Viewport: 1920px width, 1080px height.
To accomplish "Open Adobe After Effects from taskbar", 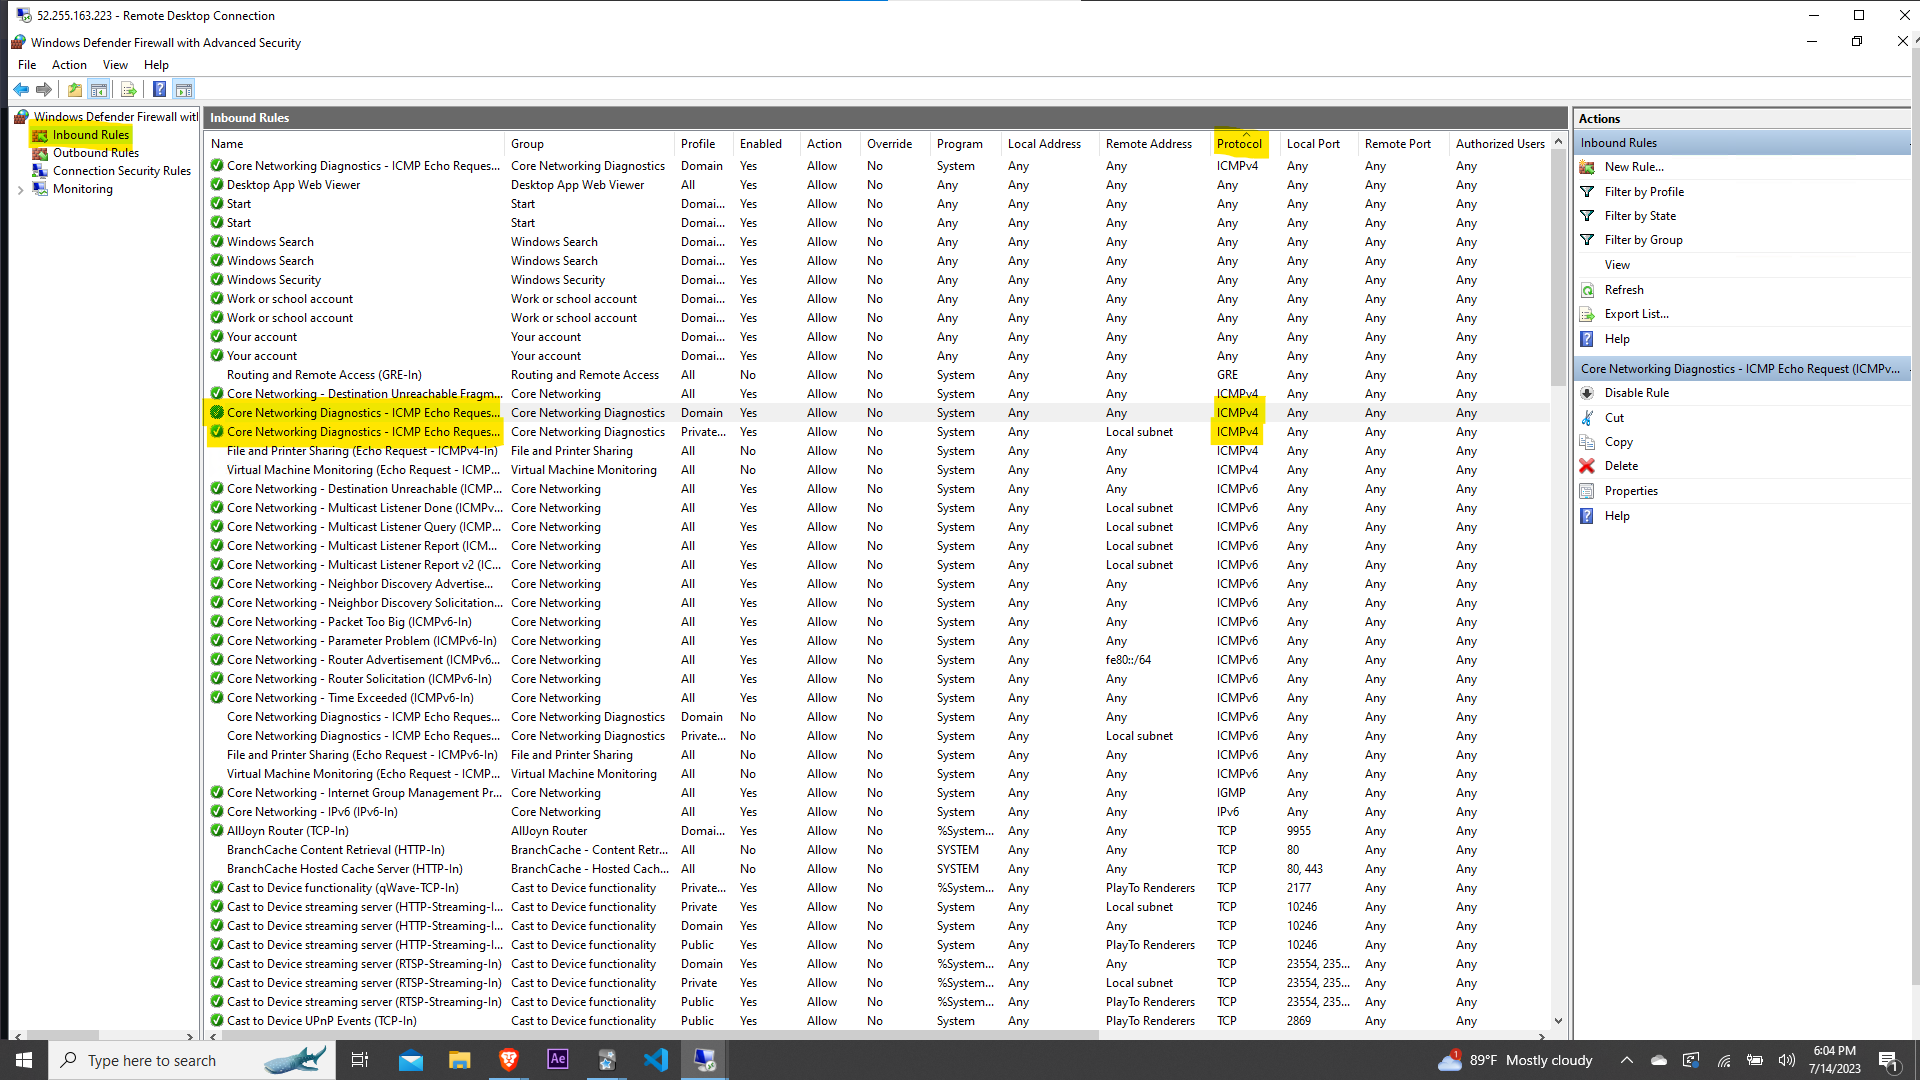I will [x=558, y=1060].
